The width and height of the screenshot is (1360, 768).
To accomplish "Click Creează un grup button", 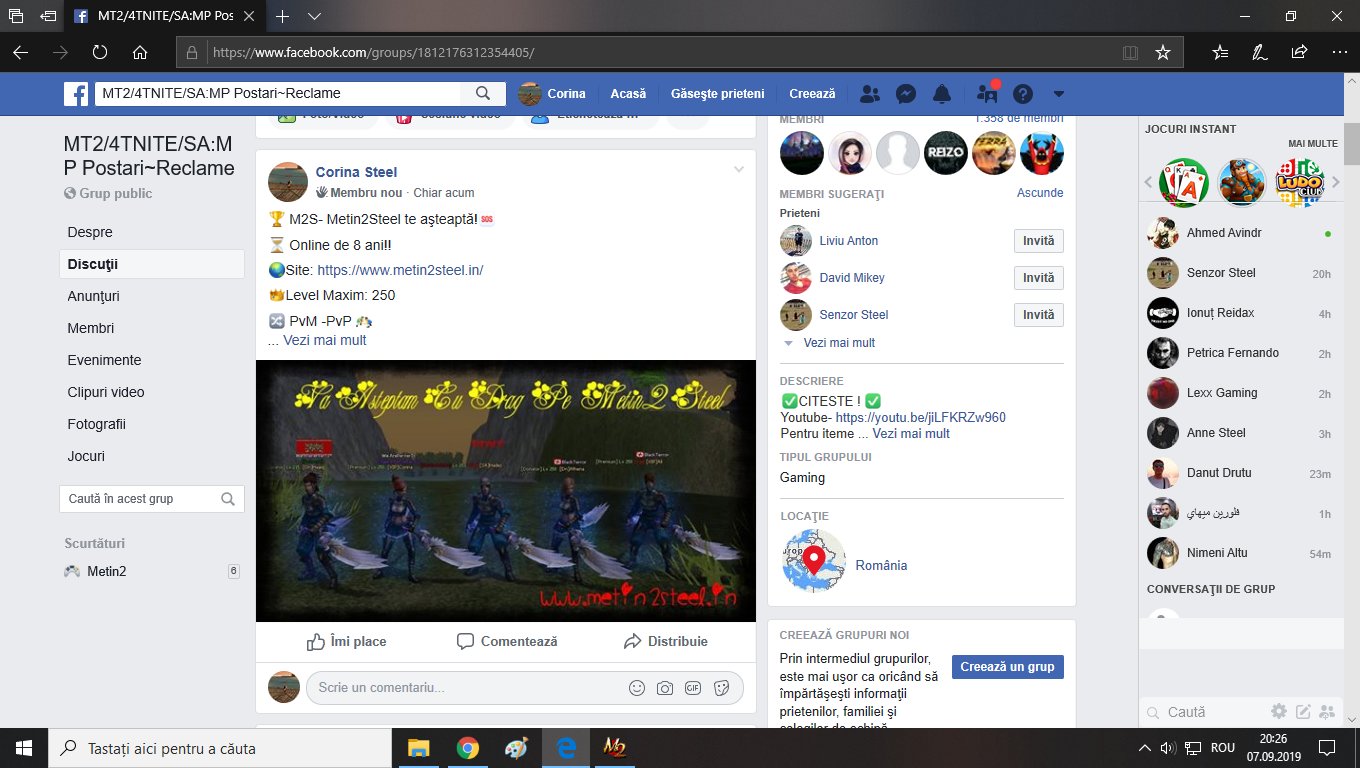I will (1007, 667).
